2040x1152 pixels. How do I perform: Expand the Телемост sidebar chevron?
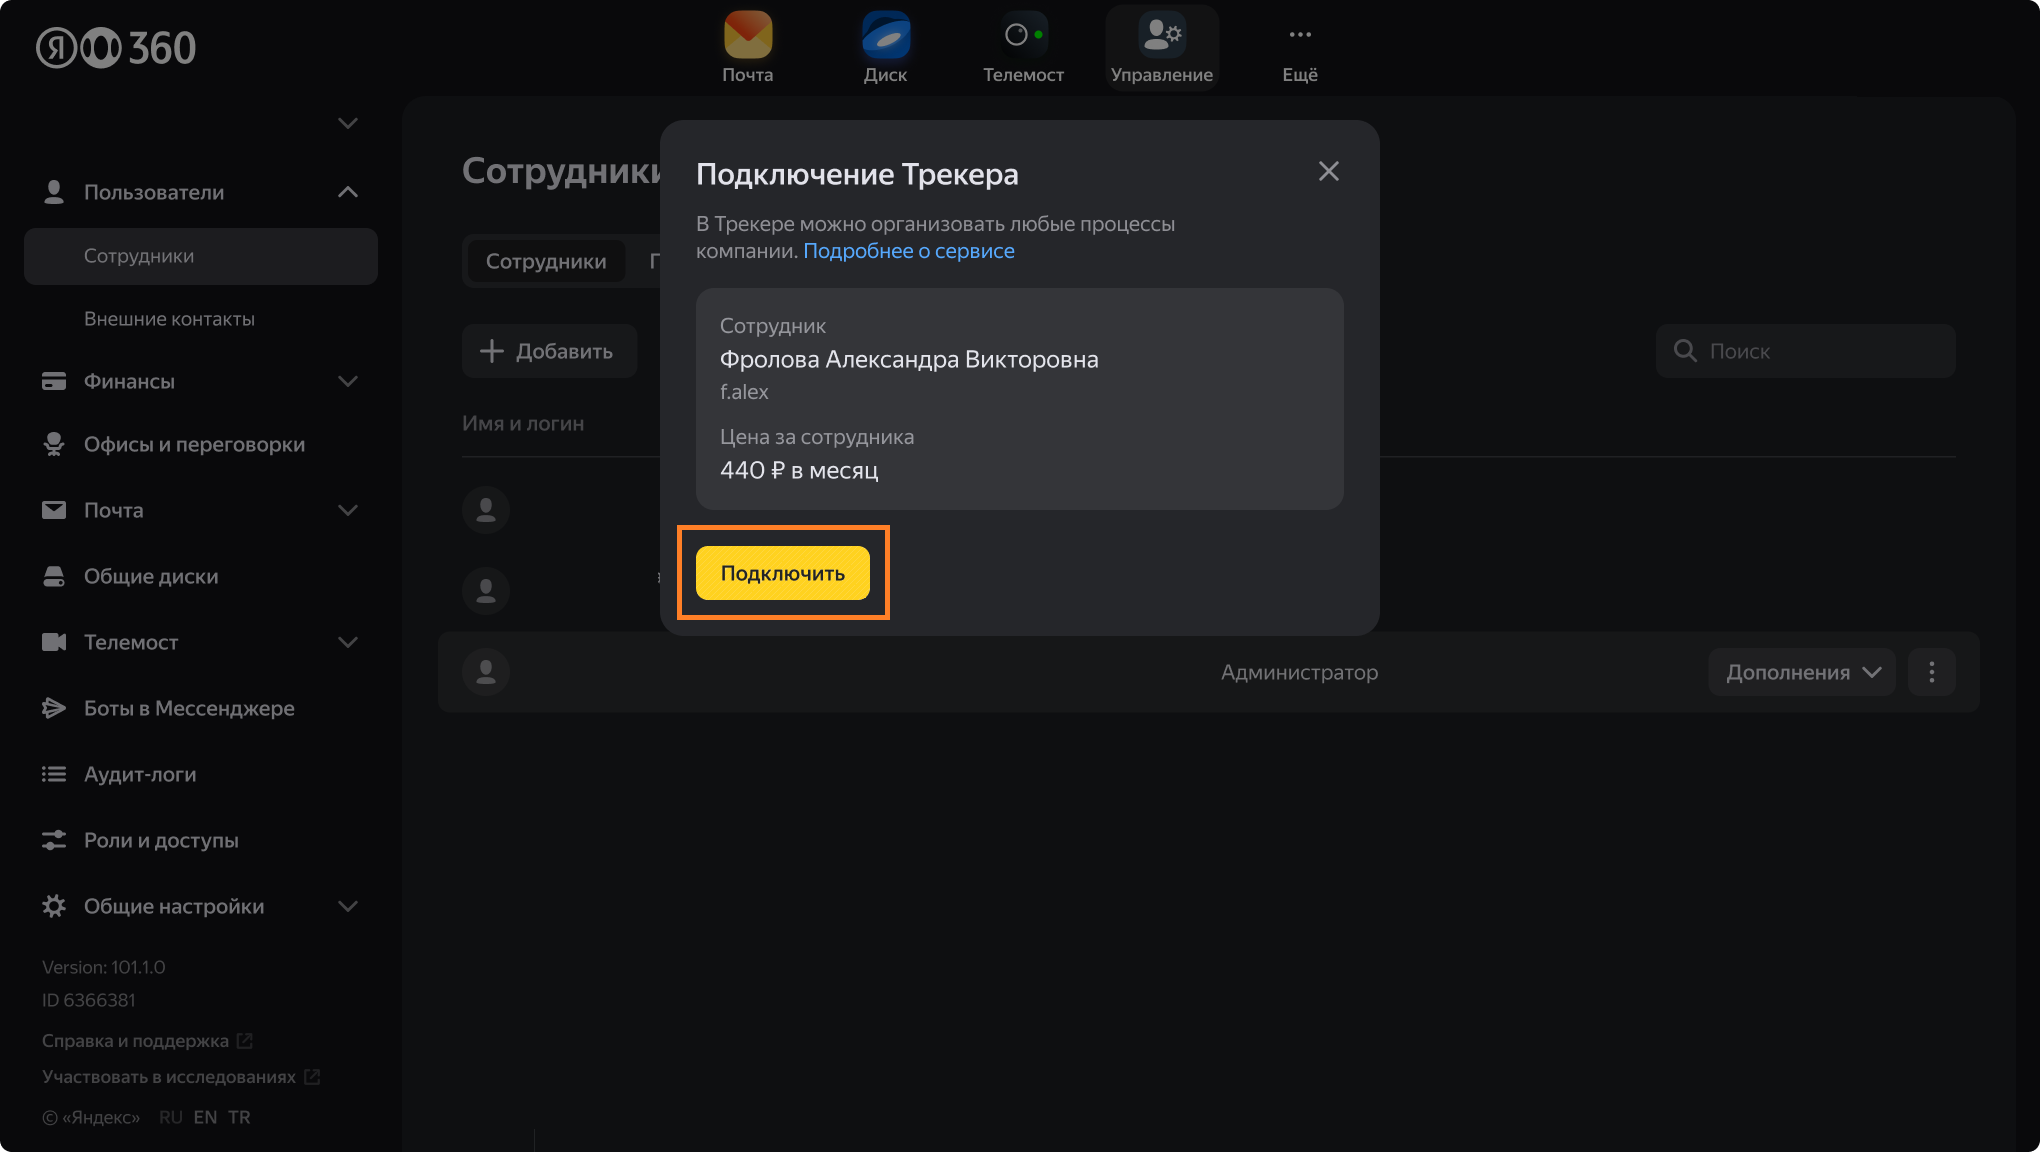[348, 642]
